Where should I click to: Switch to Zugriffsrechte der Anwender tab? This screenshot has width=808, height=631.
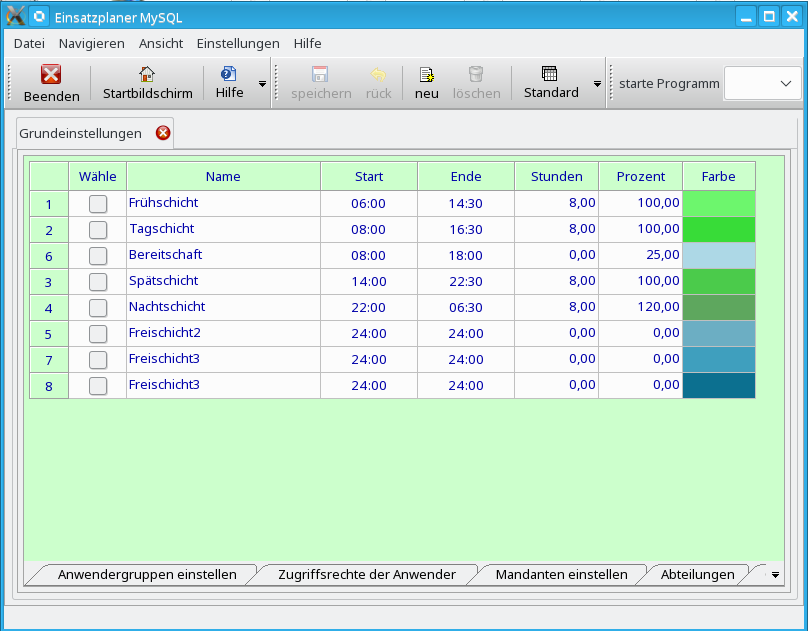[x=366, y=574]
